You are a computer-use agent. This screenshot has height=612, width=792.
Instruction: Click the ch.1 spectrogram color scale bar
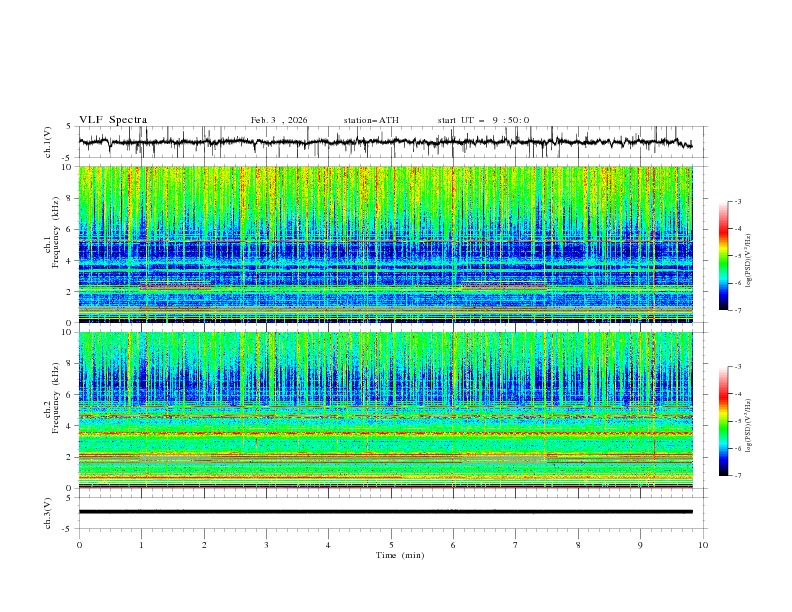[723, 256]
